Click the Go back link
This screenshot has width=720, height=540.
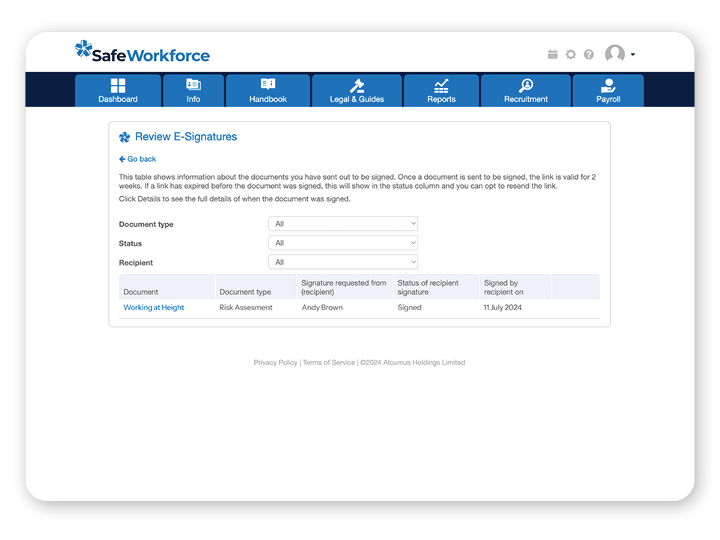click(x=138, y=159)
